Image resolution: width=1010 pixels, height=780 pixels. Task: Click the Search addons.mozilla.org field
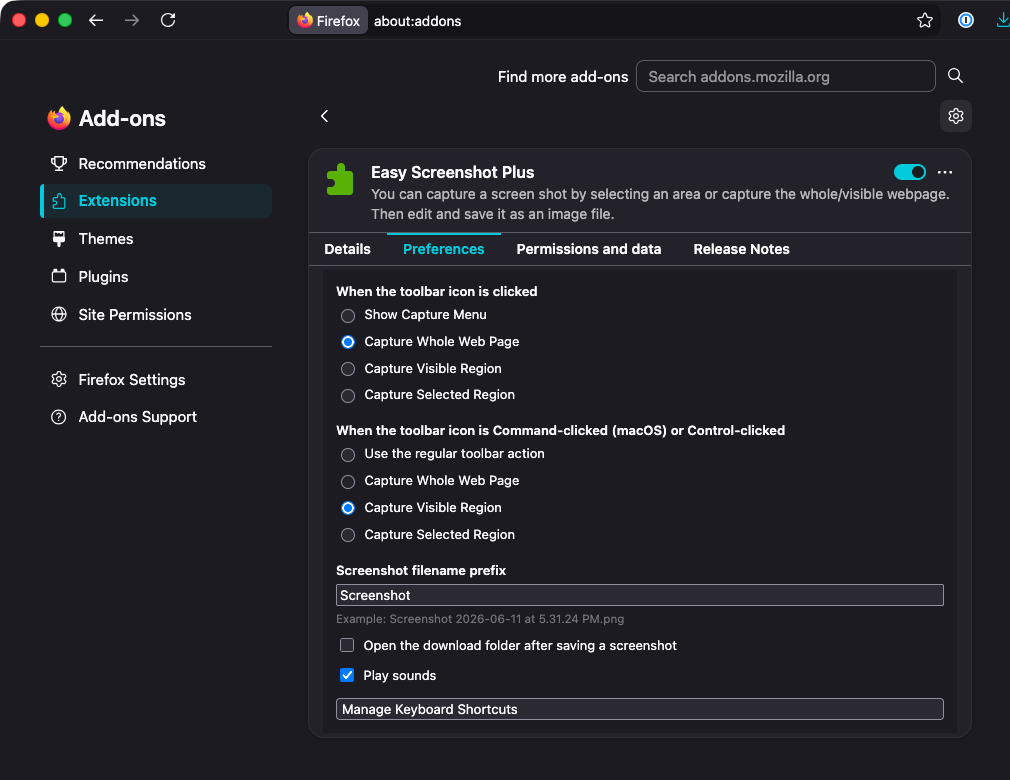point(786,76)
